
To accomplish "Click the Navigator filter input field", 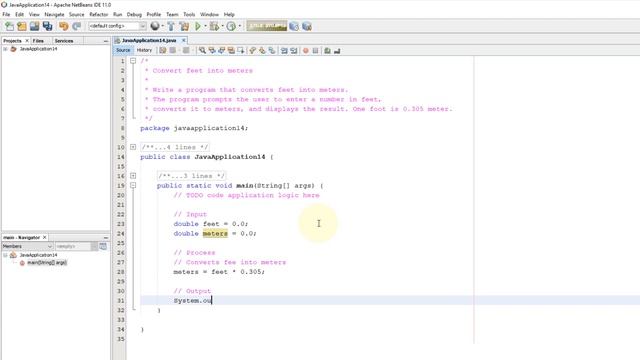I will (x=73, y=246).
